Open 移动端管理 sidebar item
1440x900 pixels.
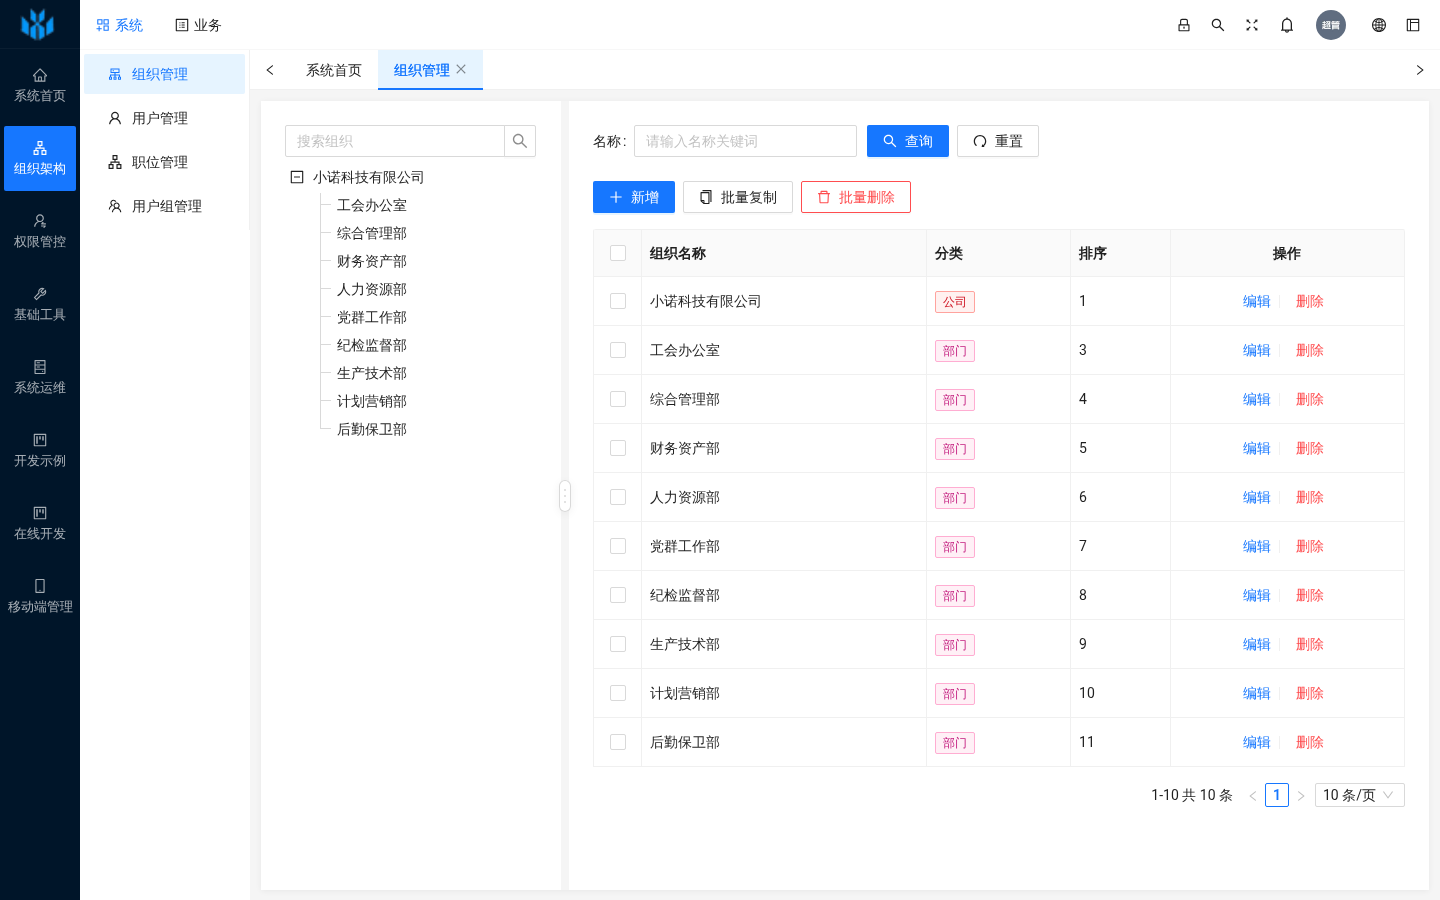click(40, 596)
